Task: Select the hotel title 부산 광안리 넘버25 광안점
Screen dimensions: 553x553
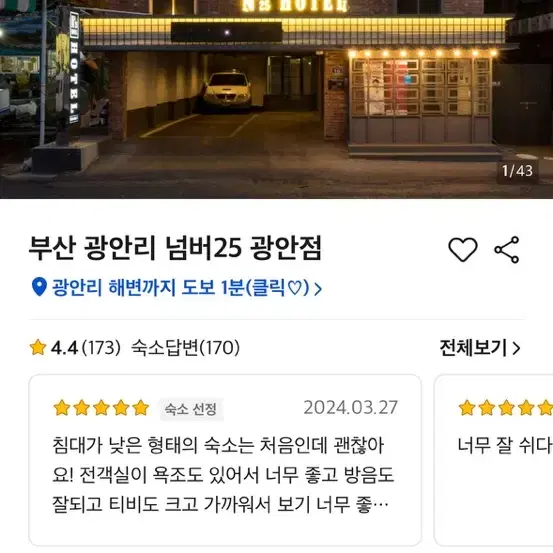Action: 175,248
